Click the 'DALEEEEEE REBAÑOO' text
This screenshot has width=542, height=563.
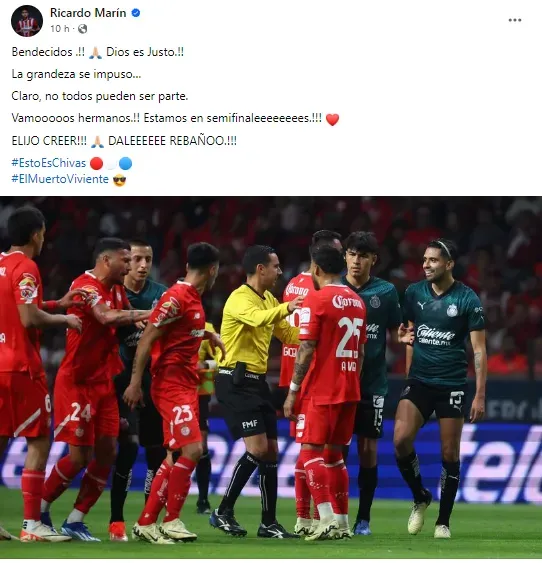[172, 141]
